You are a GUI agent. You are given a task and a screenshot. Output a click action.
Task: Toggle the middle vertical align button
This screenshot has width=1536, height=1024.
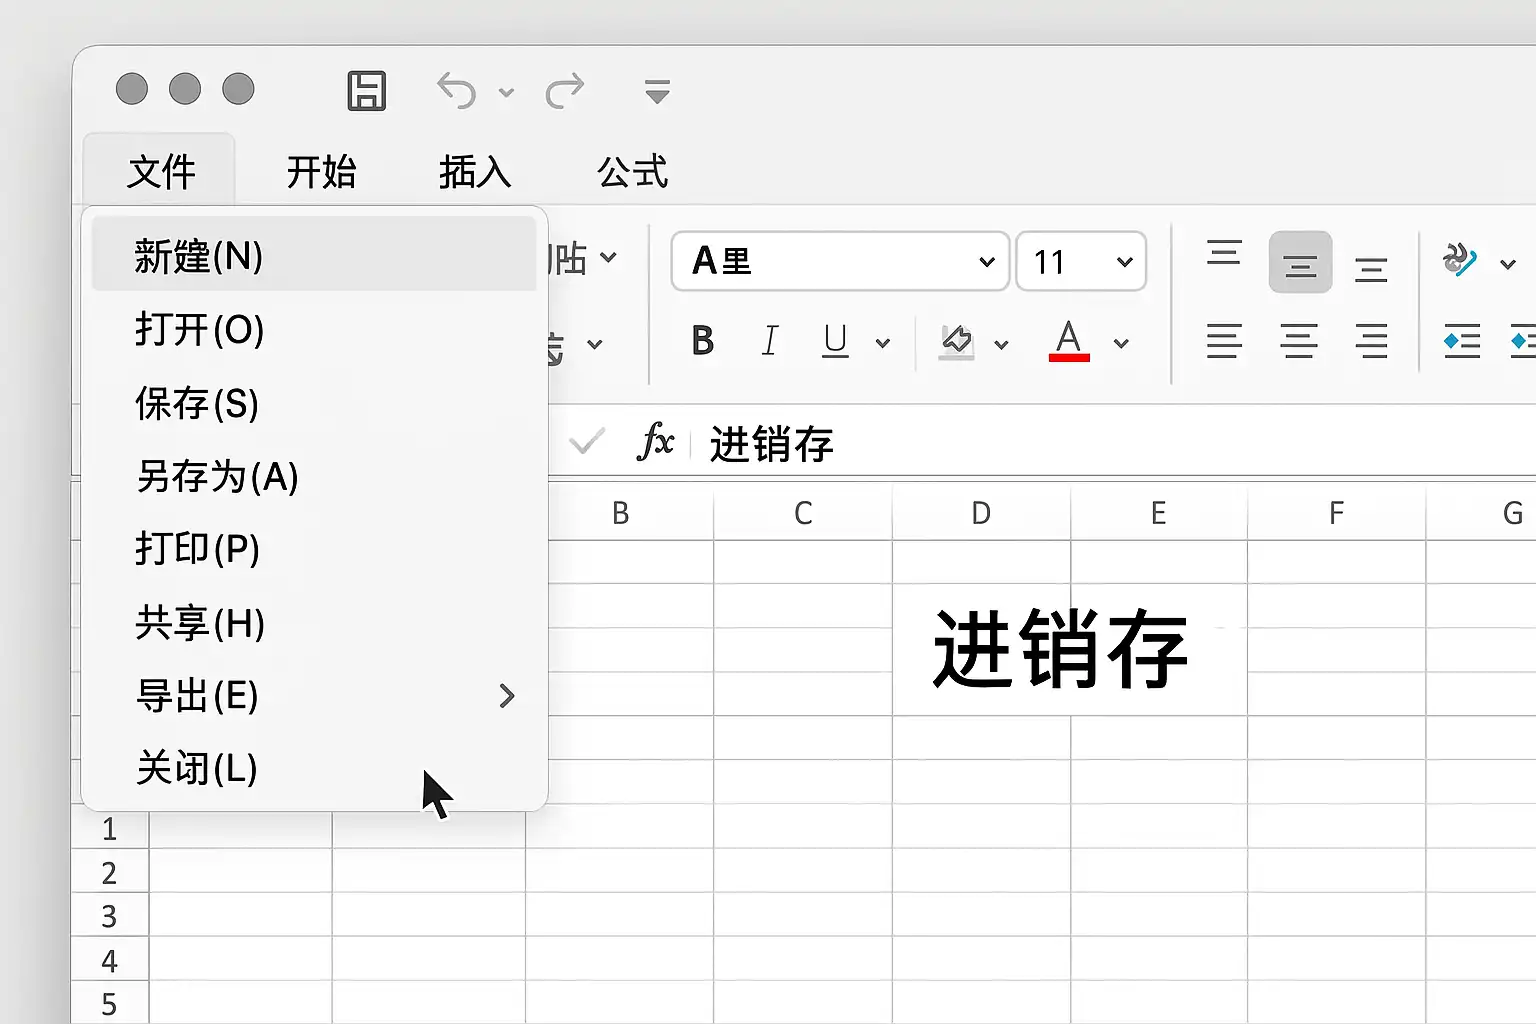(x=1299, y=263)
